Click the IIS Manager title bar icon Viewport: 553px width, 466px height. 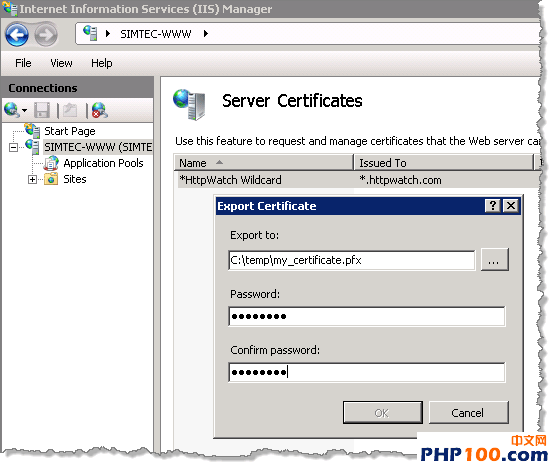point(10,8)
